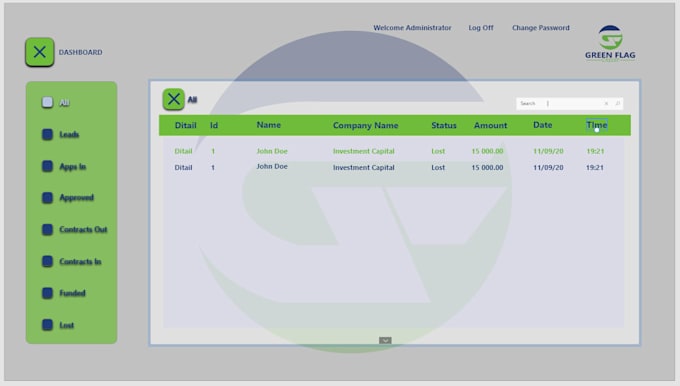Expand the list with the bottom chevron
Screen dimensions: 680x386
point(385,340)
